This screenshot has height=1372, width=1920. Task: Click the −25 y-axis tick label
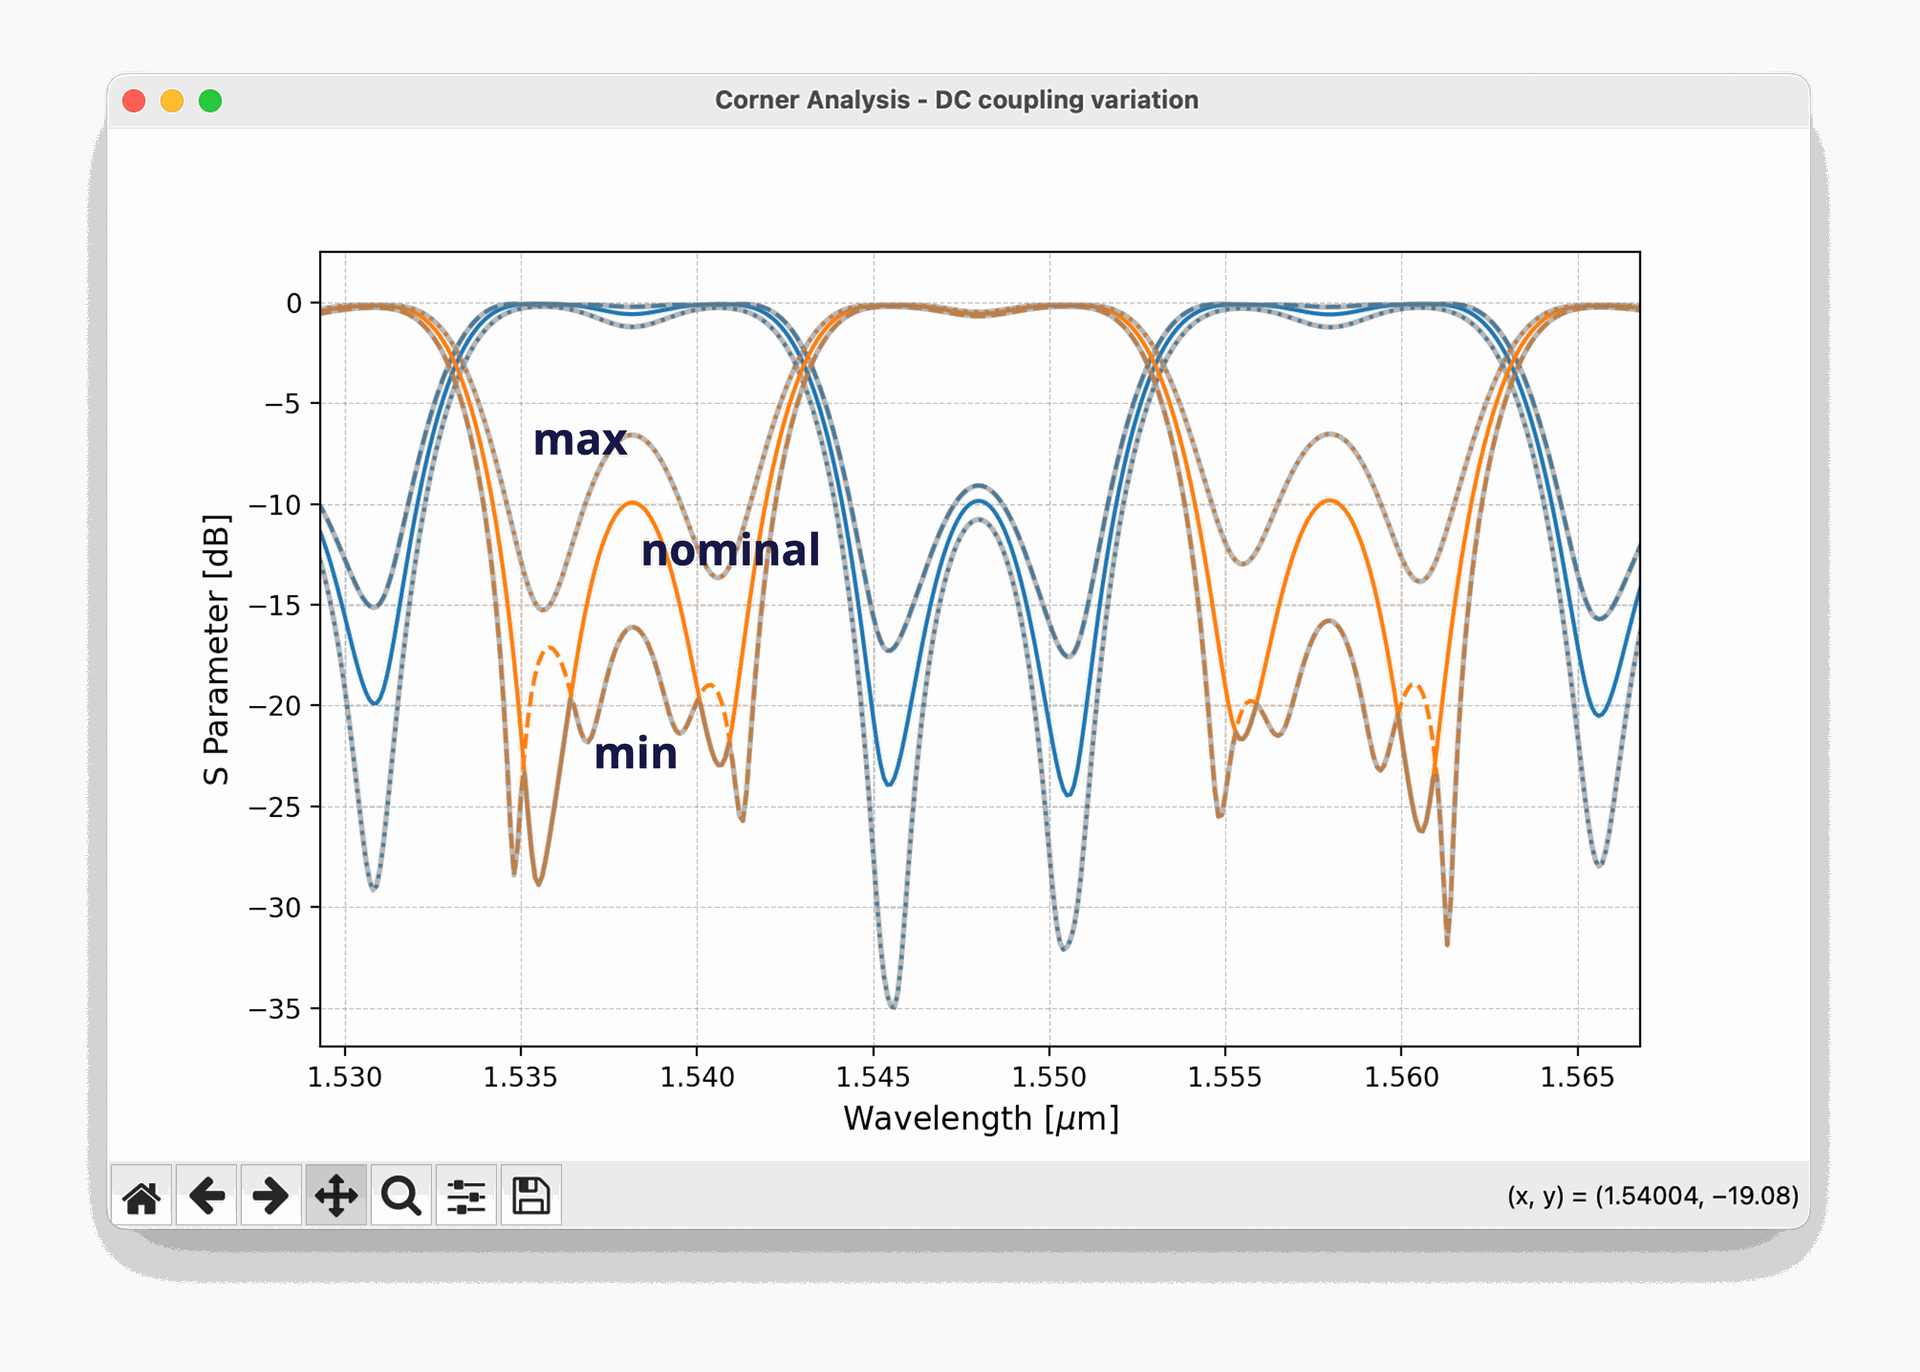pos(275,807)
